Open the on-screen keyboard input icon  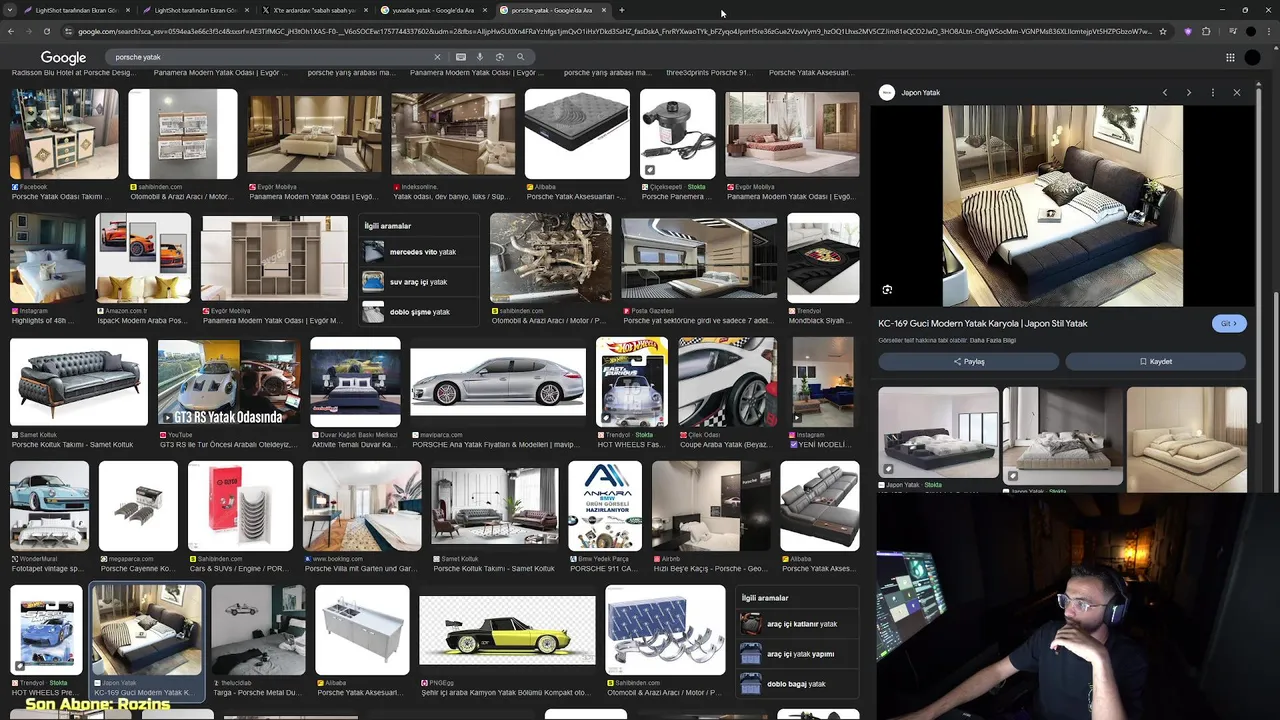coord(460,57)
